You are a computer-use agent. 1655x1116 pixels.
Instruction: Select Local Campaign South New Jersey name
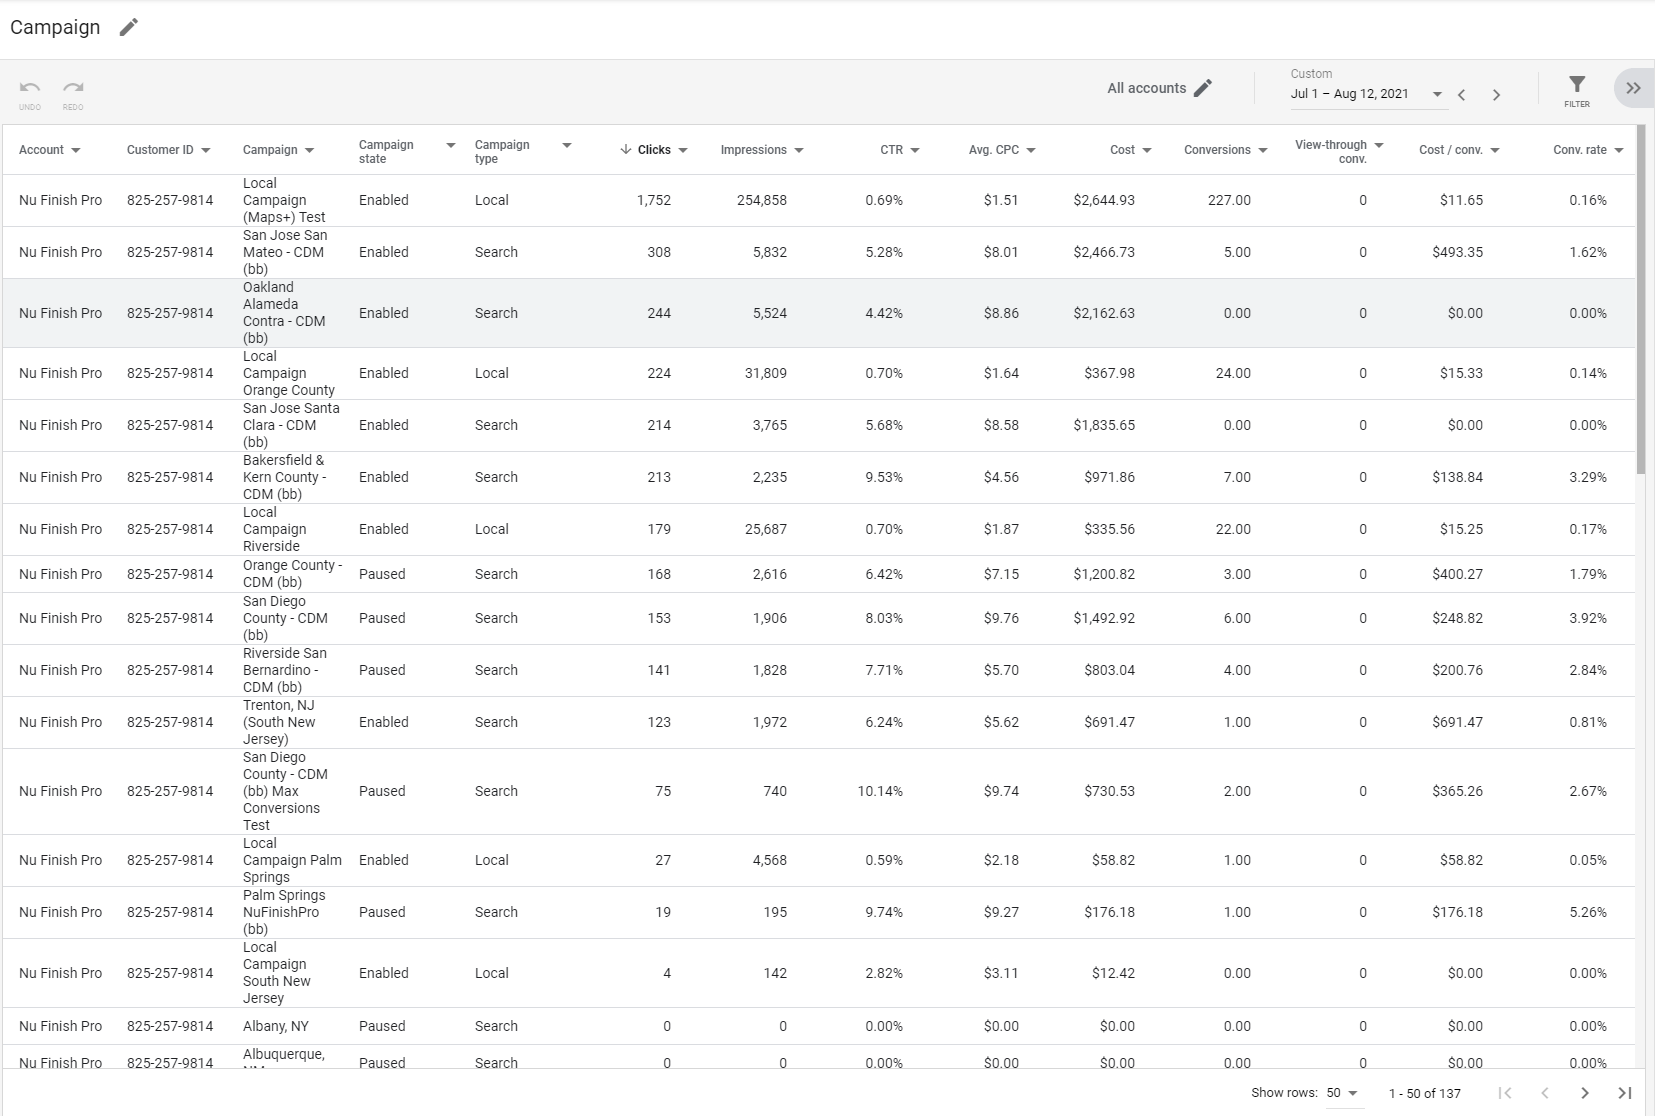277,973
